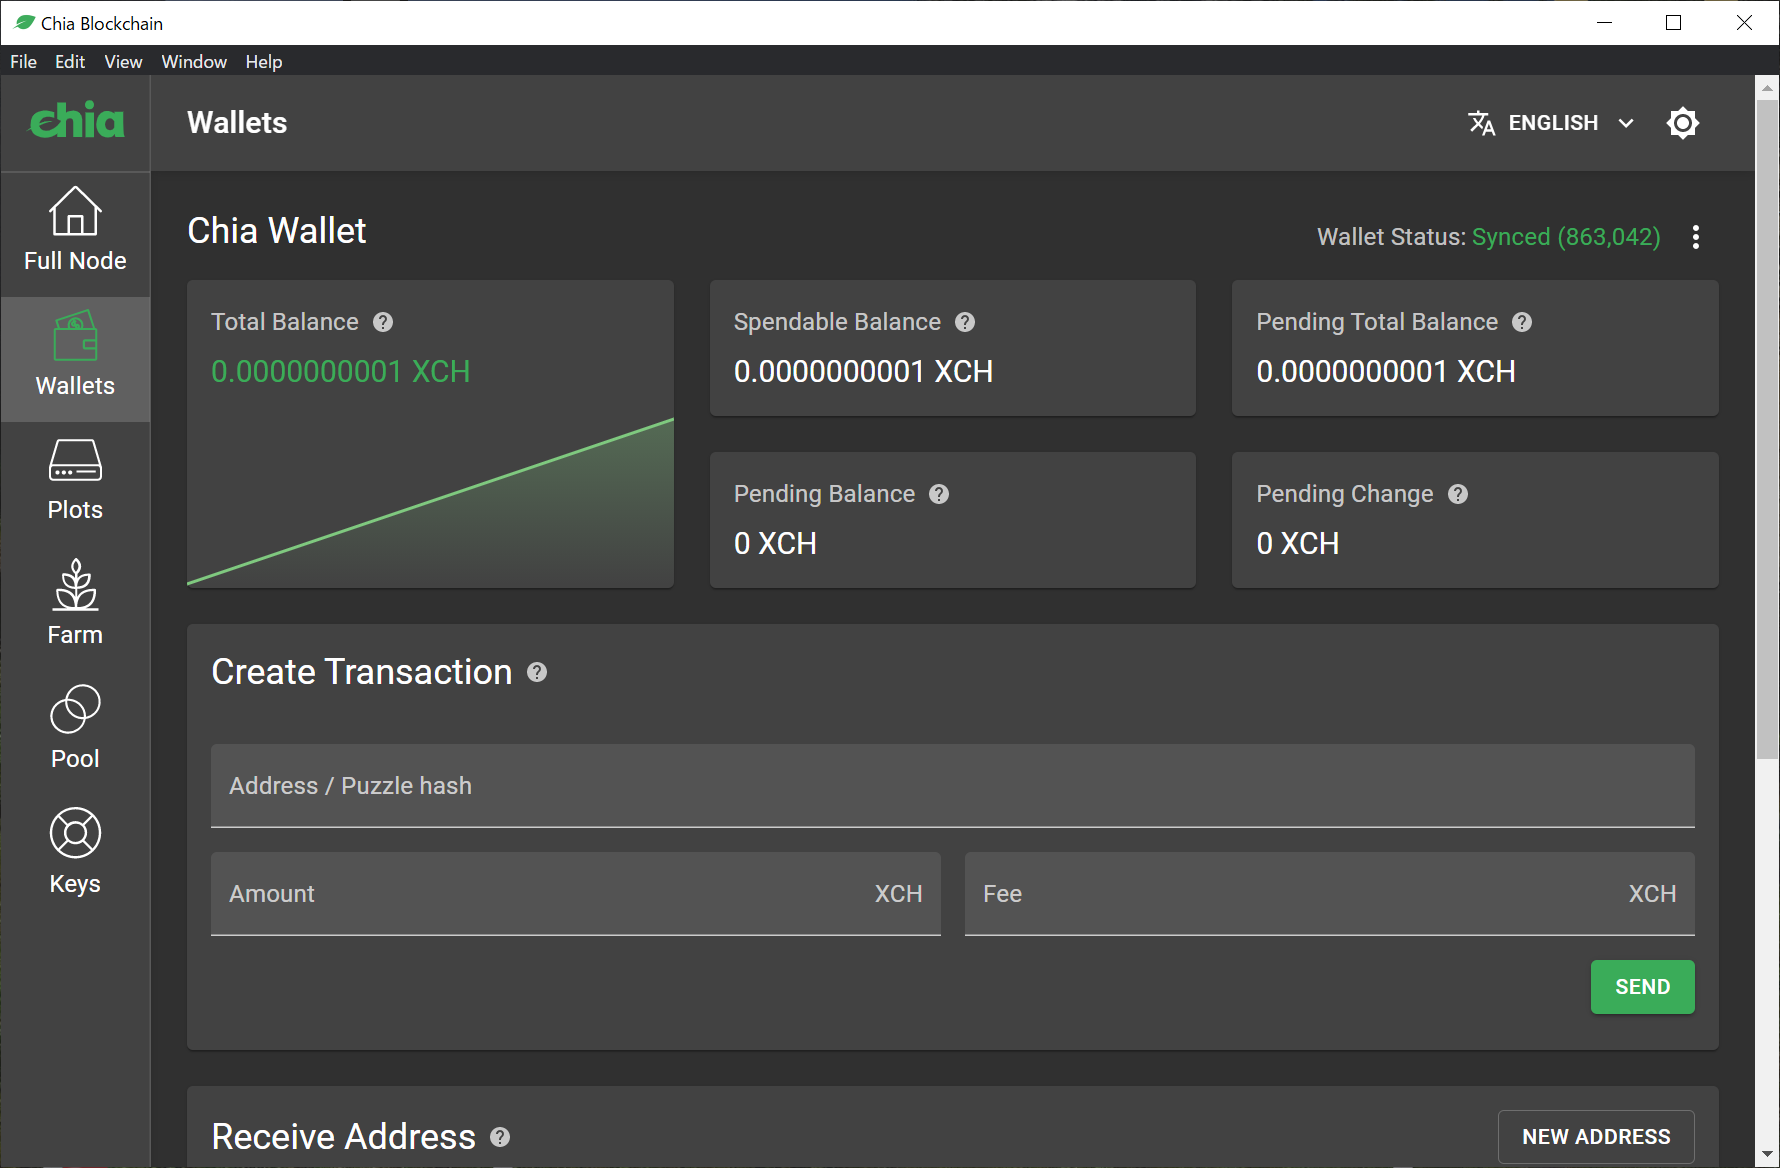Show help for Pending Total Balance

pyautogui.click(x=1522, y=322)
